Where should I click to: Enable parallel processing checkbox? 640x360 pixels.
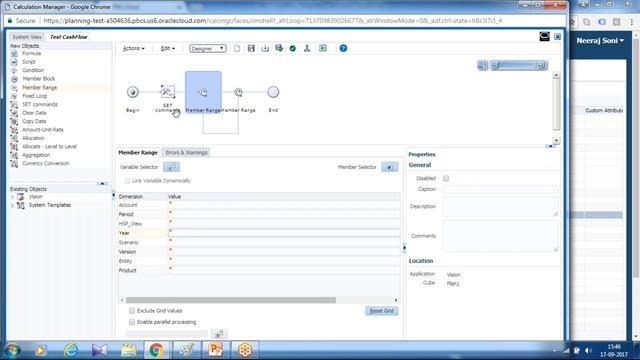[132, 322]
